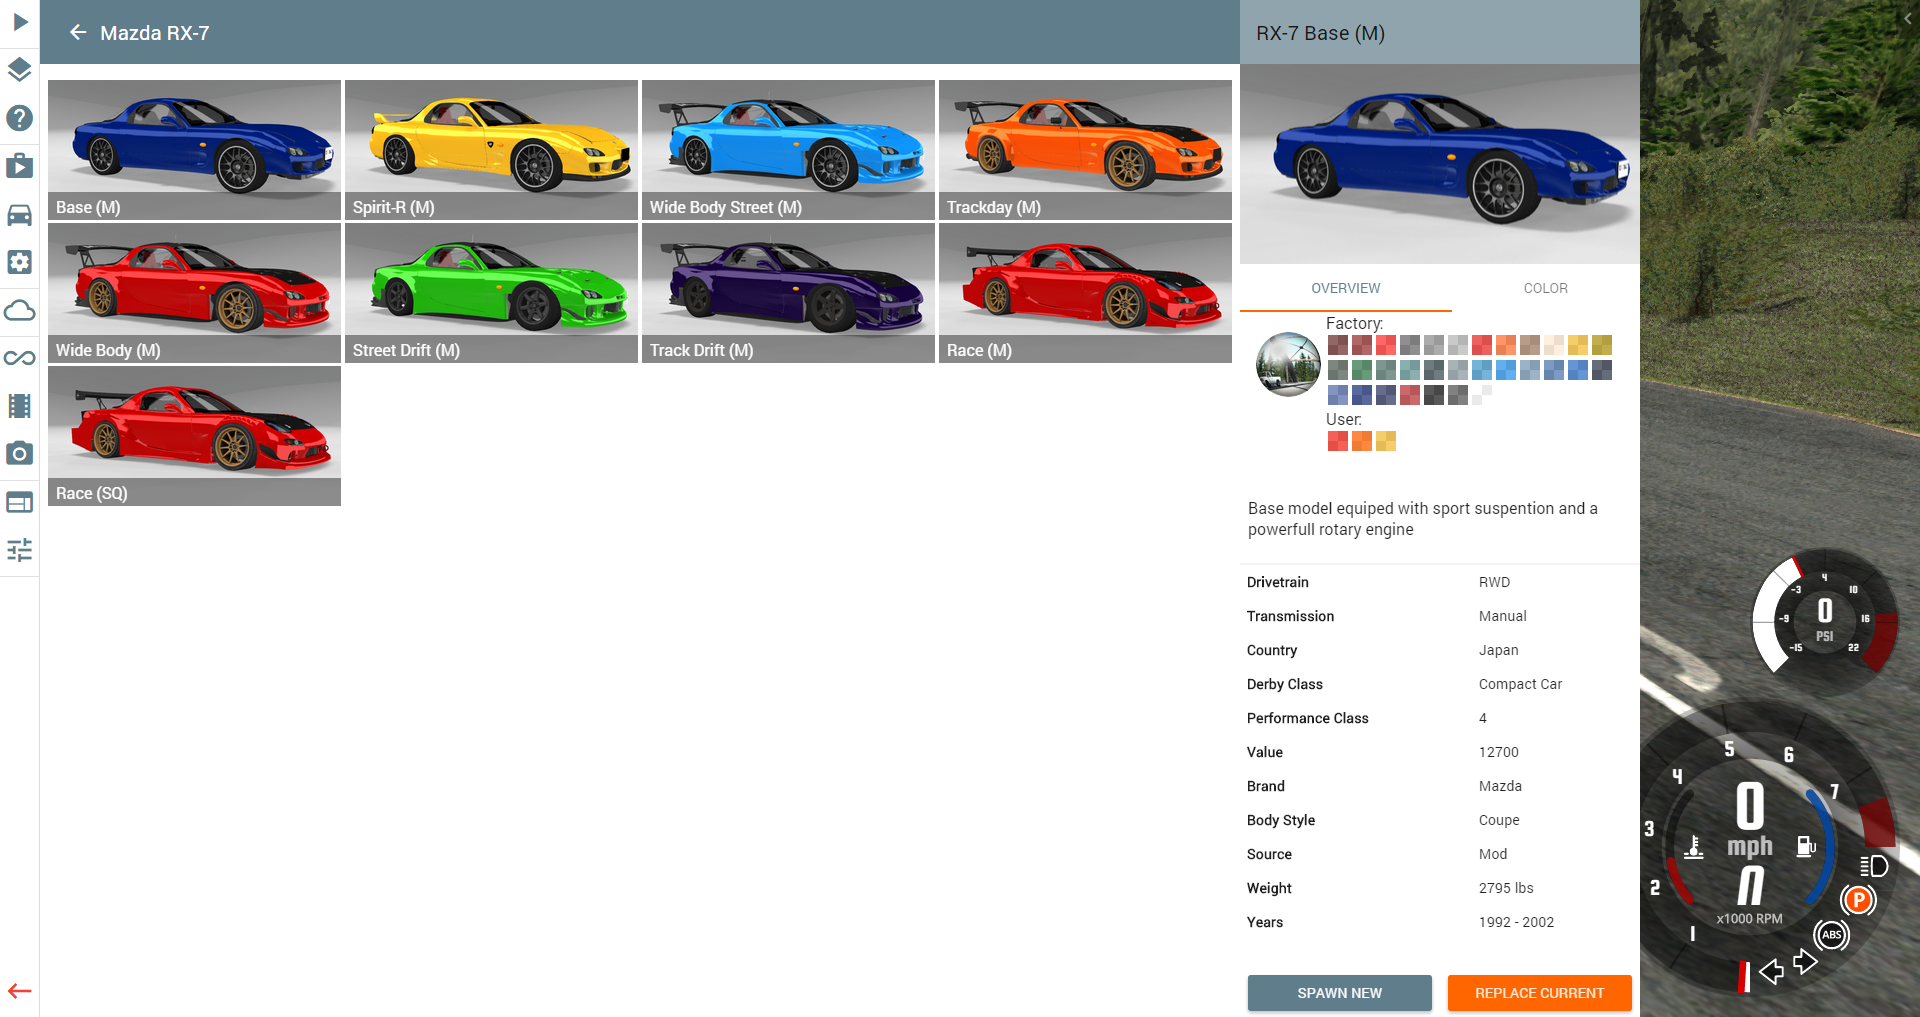This screenshot has width=1920, height=1017.
Task: Click the play icon in the sidebar
Action: pos(20,21)
